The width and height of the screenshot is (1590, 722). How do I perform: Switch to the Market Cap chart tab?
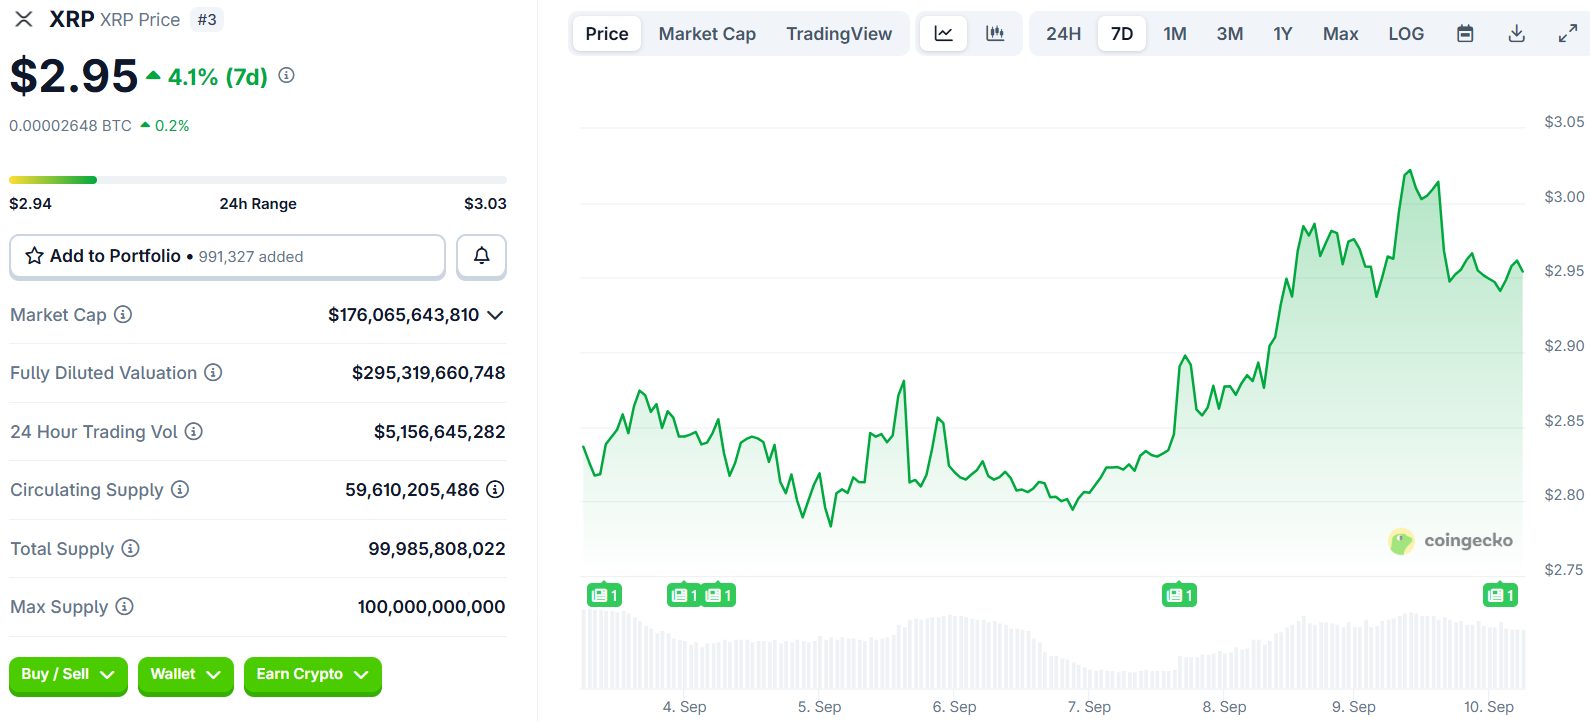[706, 34]
